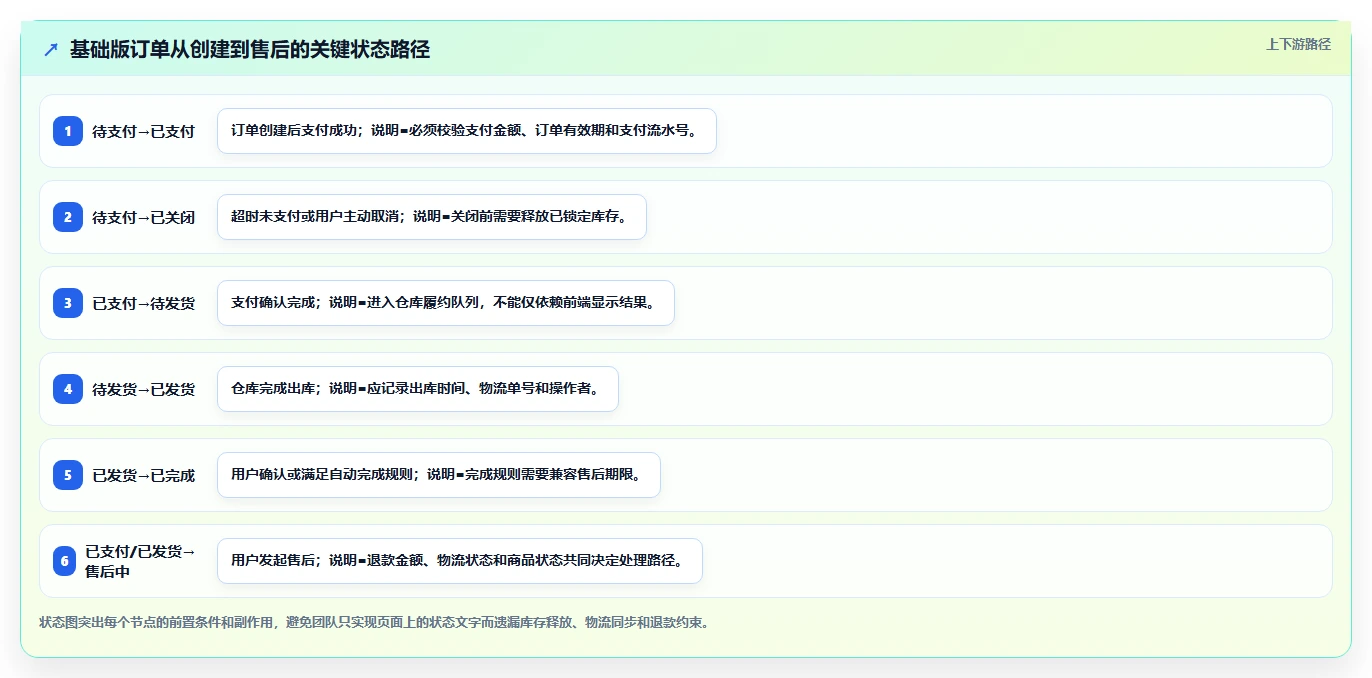Click the 已支付→待发货 state label
This screenshot has height=678, width=1372.
click(144, 303)
